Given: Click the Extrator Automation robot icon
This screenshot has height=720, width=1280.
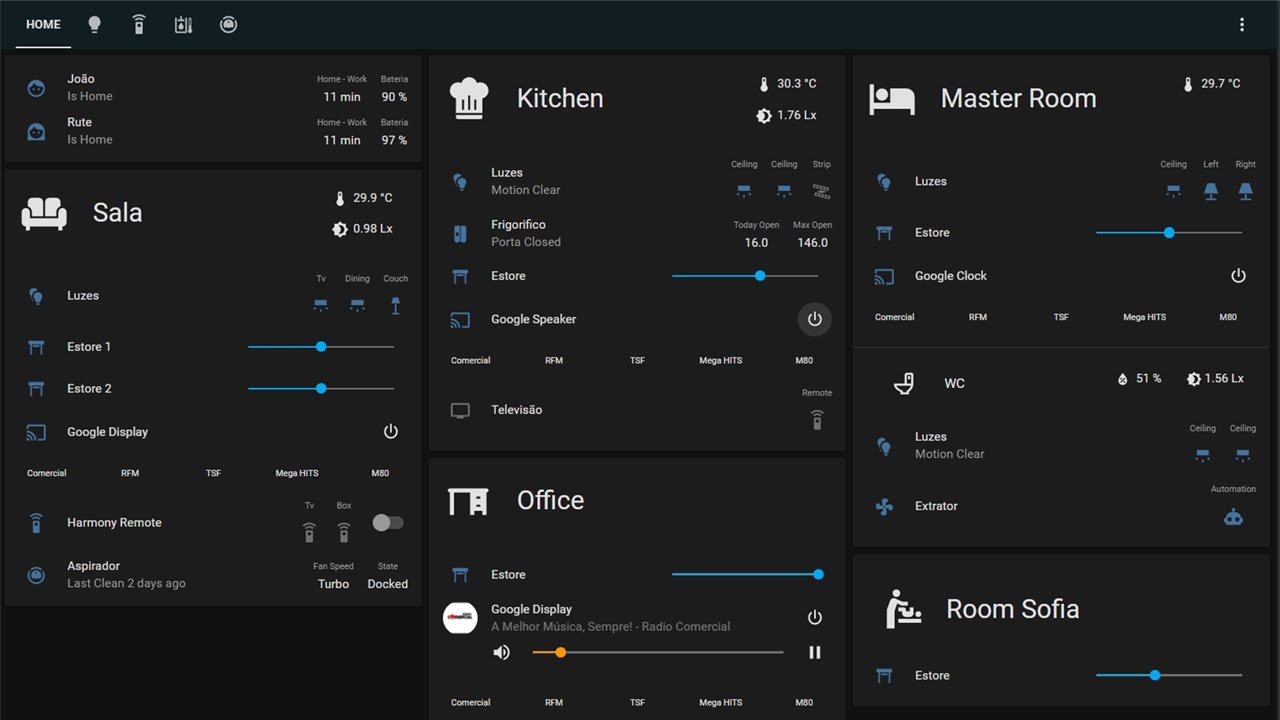Looking at the screenshot, I should pyautogui.click(x=1234, y=516).
